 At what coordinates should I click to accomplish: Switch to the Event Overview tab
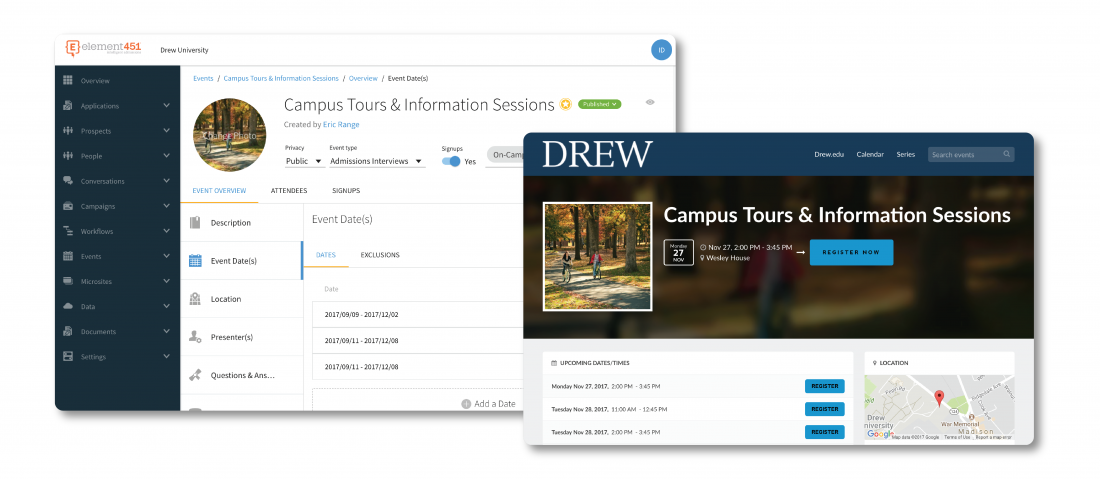(219, 191)
